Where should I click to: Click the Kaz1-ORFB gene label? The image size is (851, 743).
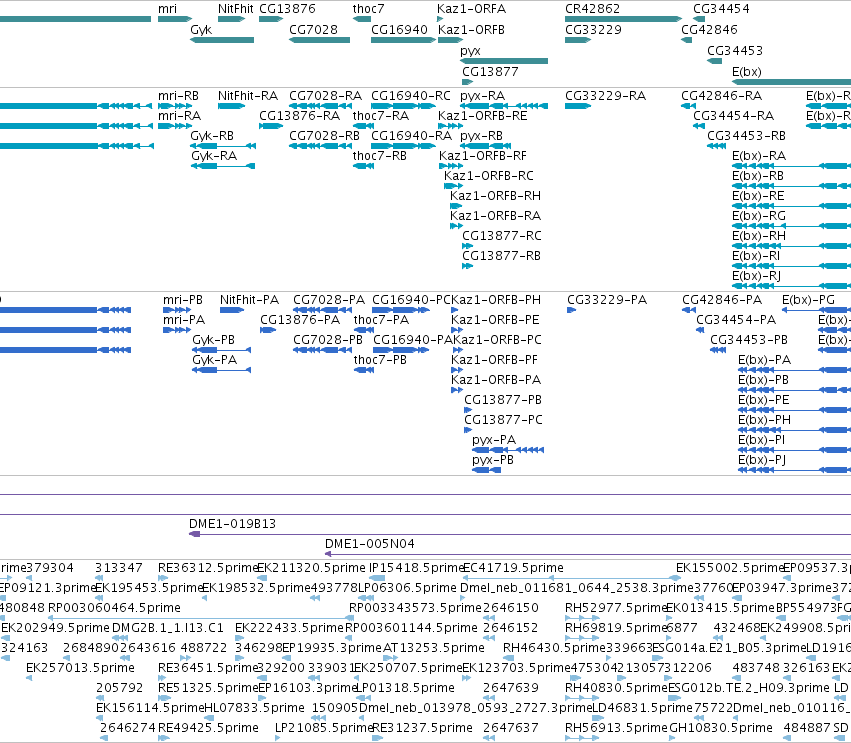point(471,30)
